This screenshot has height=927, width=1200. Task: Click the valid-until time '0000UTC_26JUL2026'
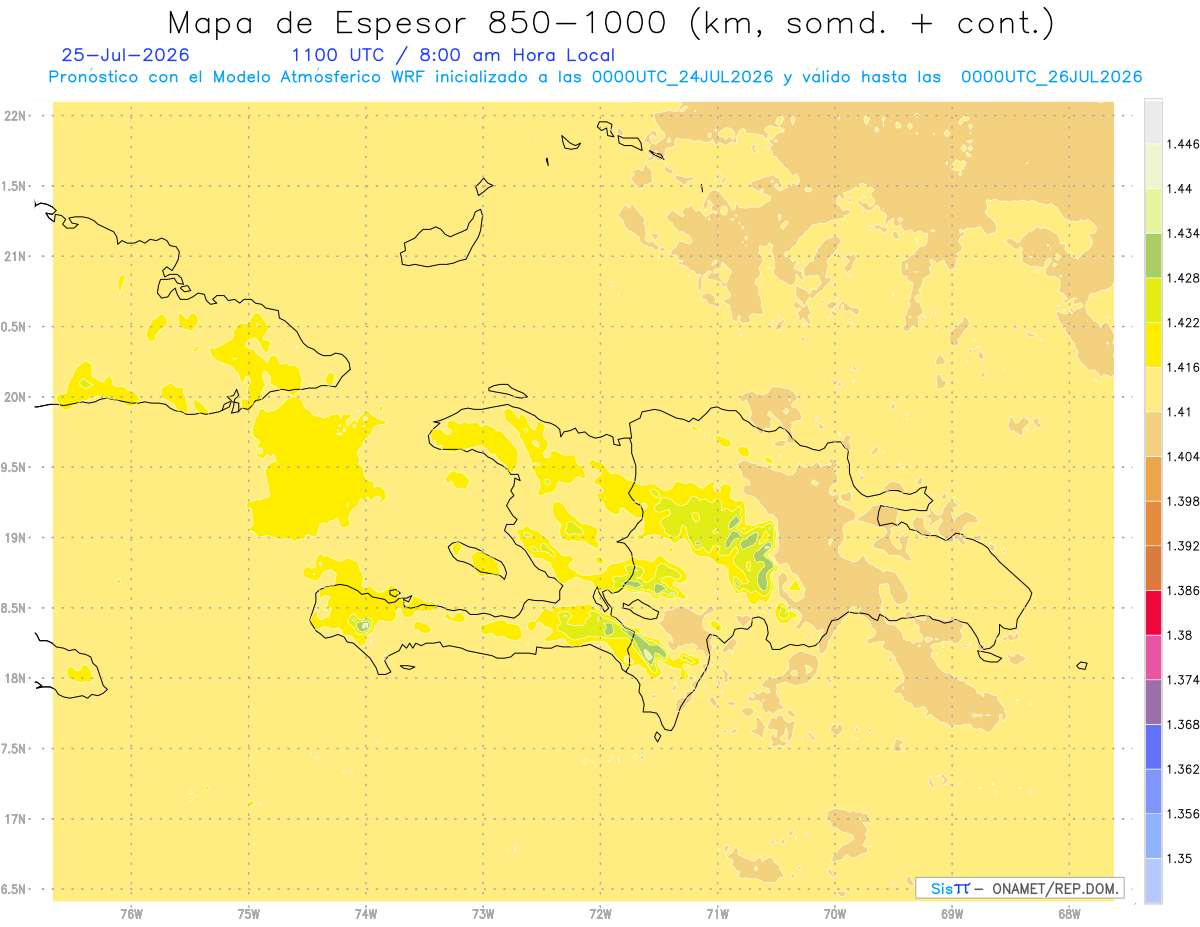point(1051,77)
